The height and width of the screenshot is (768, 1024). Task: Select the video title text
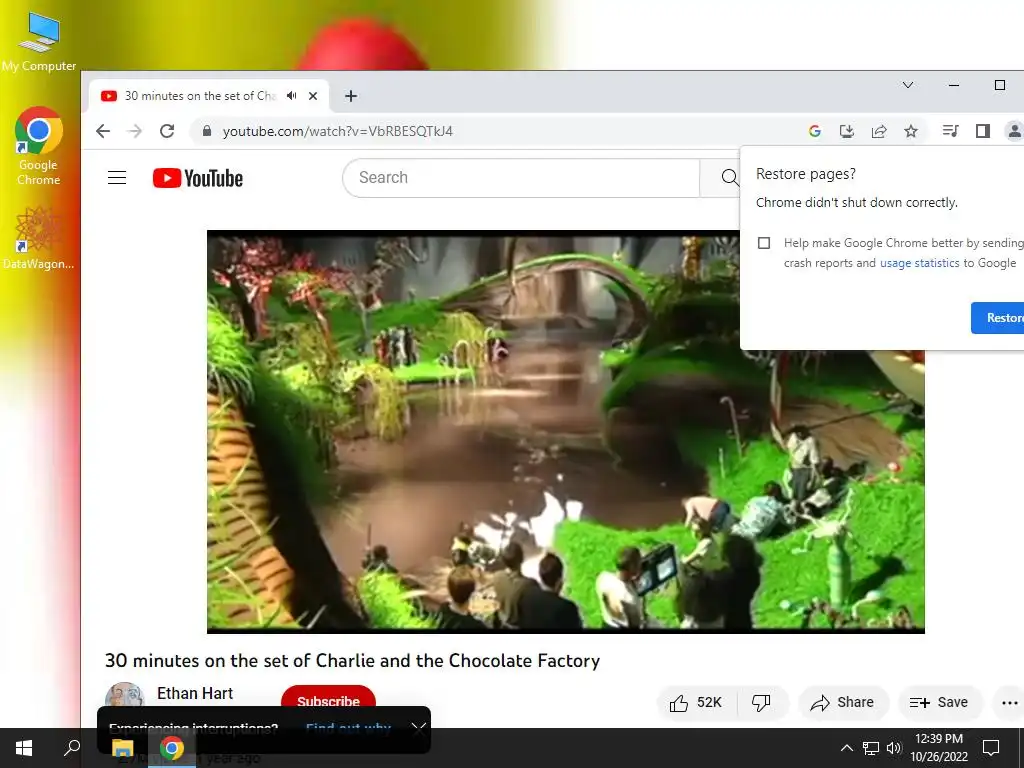pos(353,660)
